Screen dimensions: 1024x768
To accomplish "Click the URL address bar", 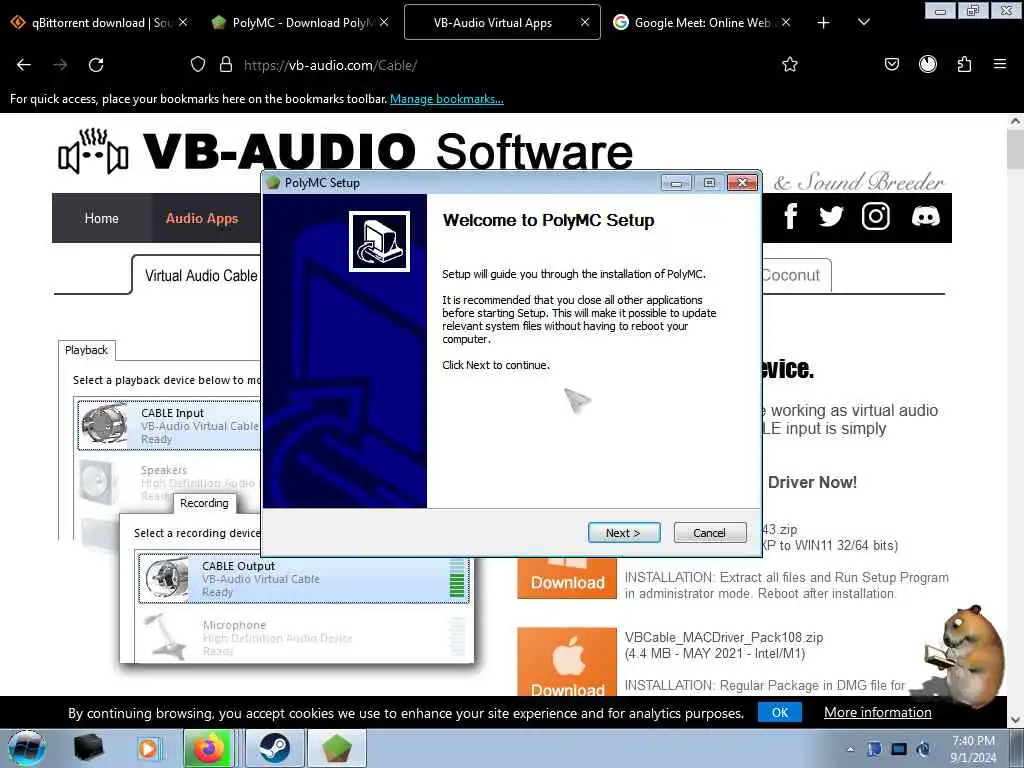I will pos(496,65).
